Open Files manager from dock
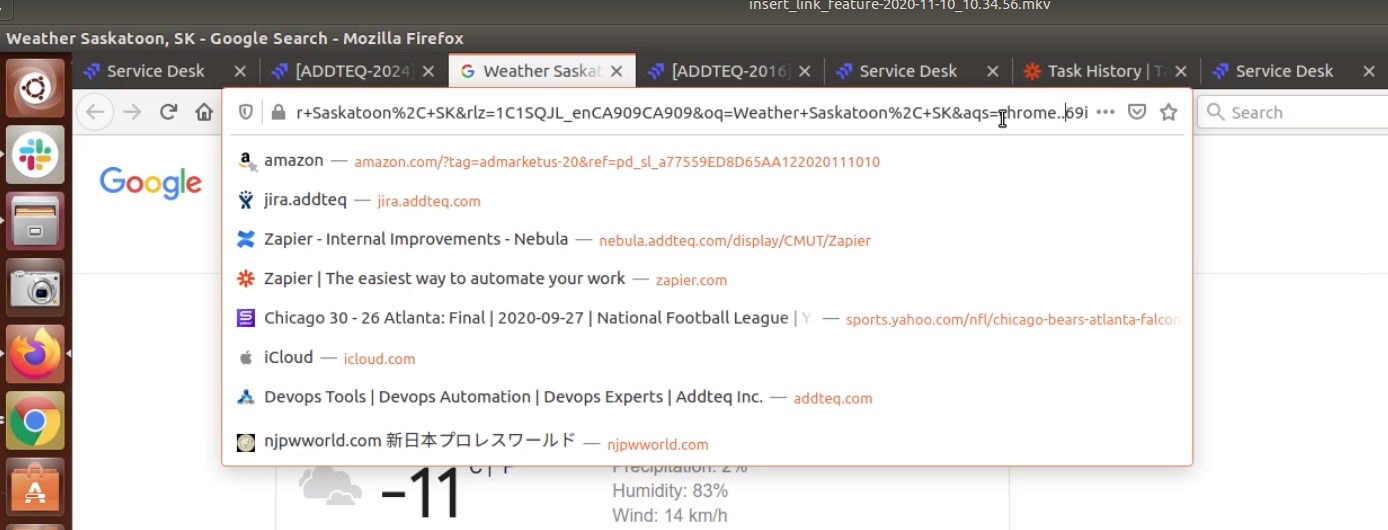 click(35, 221)
